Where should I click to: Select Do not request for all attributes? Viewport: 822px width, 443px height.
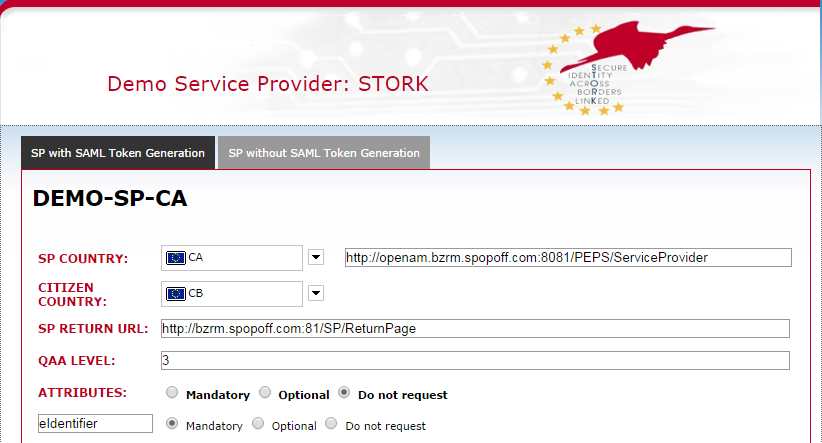pyautogui.click(x=344, y=392)
